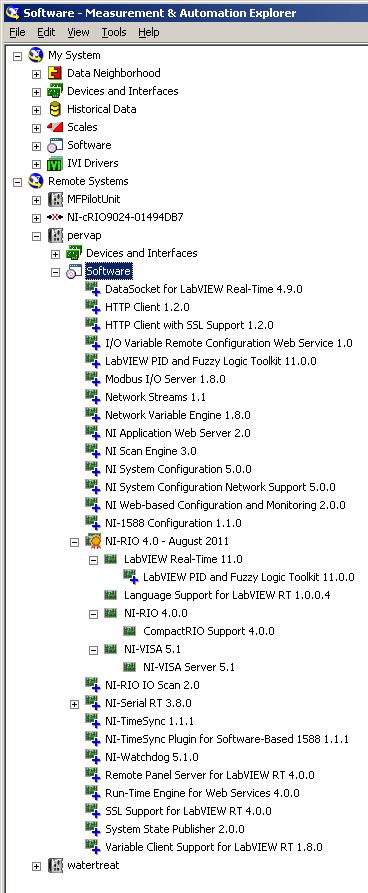Select NI System Configuration 5.0.0
Viewport: 368px width, 893px height.
coord(178,469)
